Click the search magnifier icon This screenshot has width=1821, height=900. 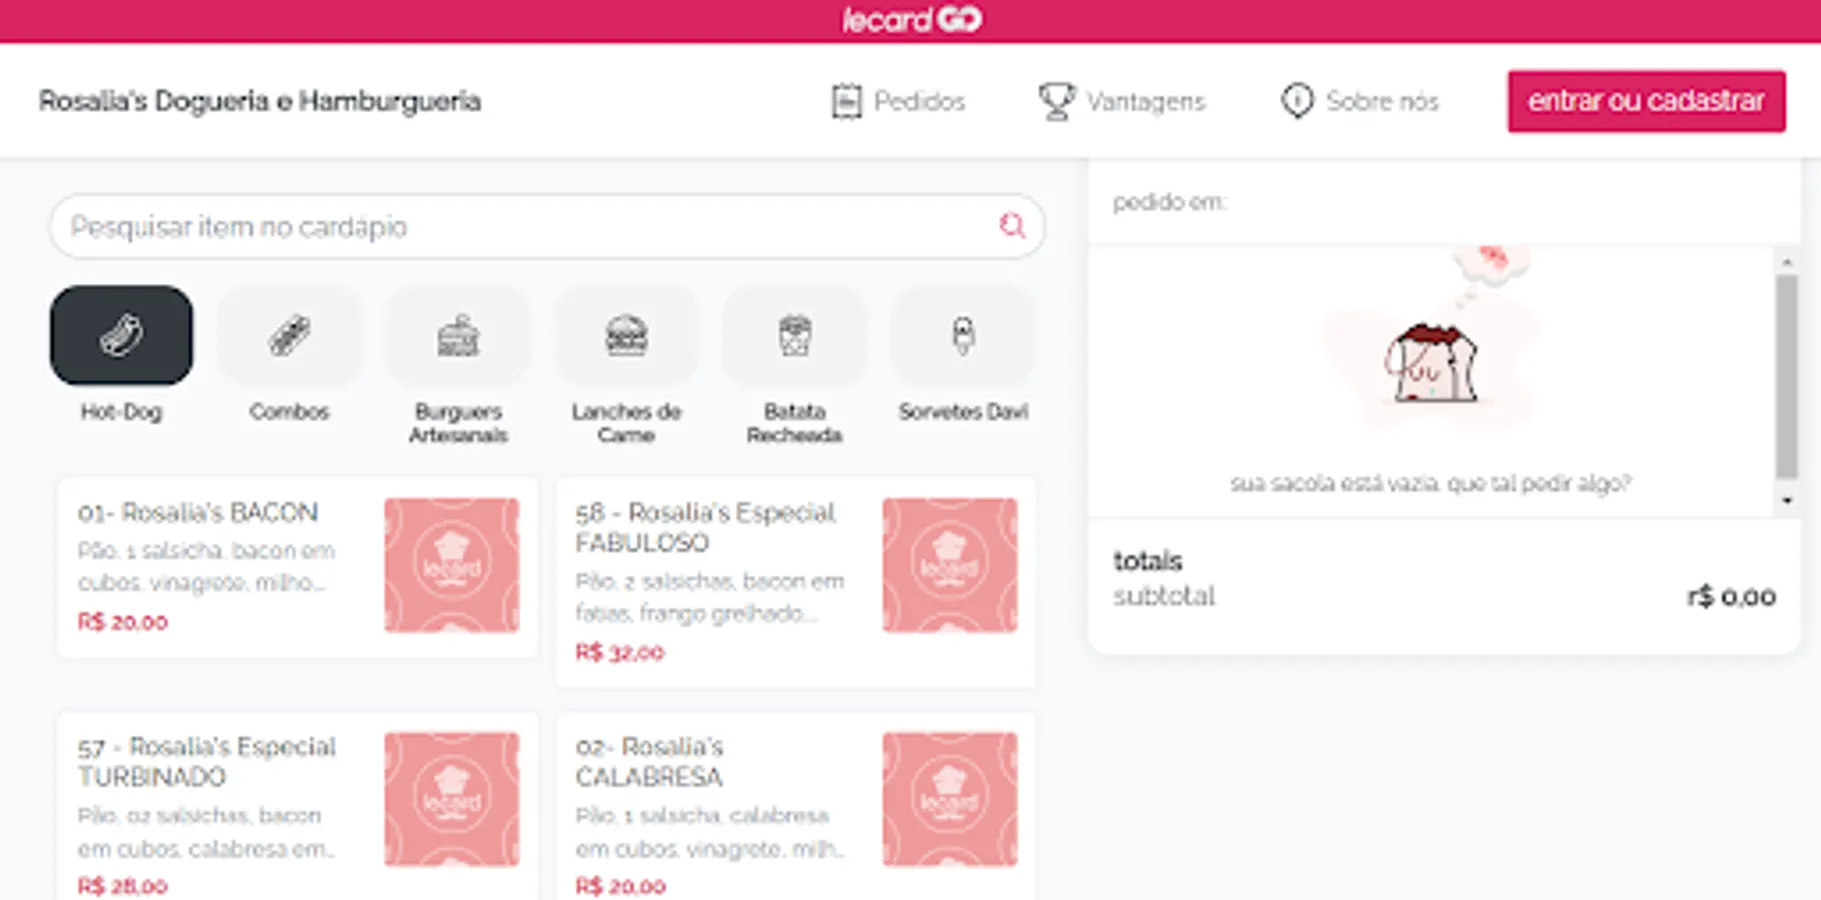tap(1012, 226)
